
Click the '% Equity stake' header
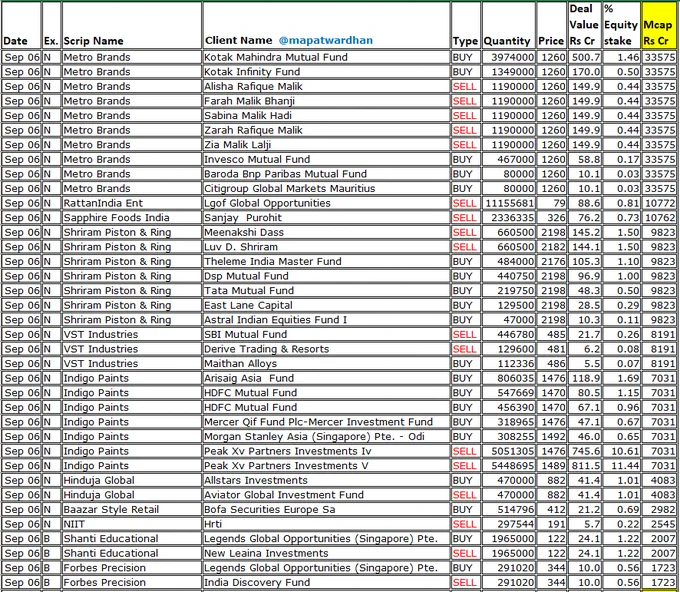(x=621, y=25)
